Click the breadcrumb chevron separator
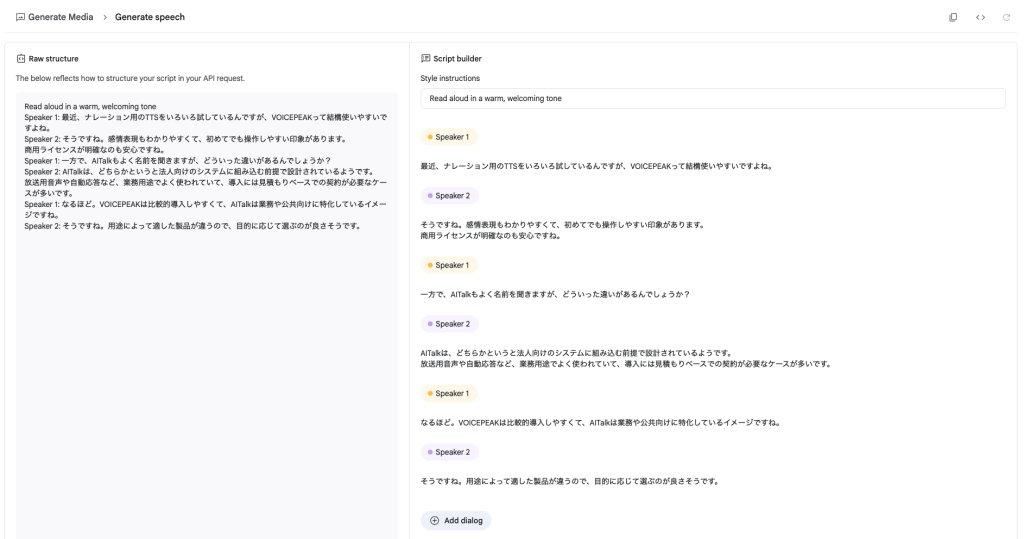This screenshot has width=1024, height=539. (x=104, y=17)
